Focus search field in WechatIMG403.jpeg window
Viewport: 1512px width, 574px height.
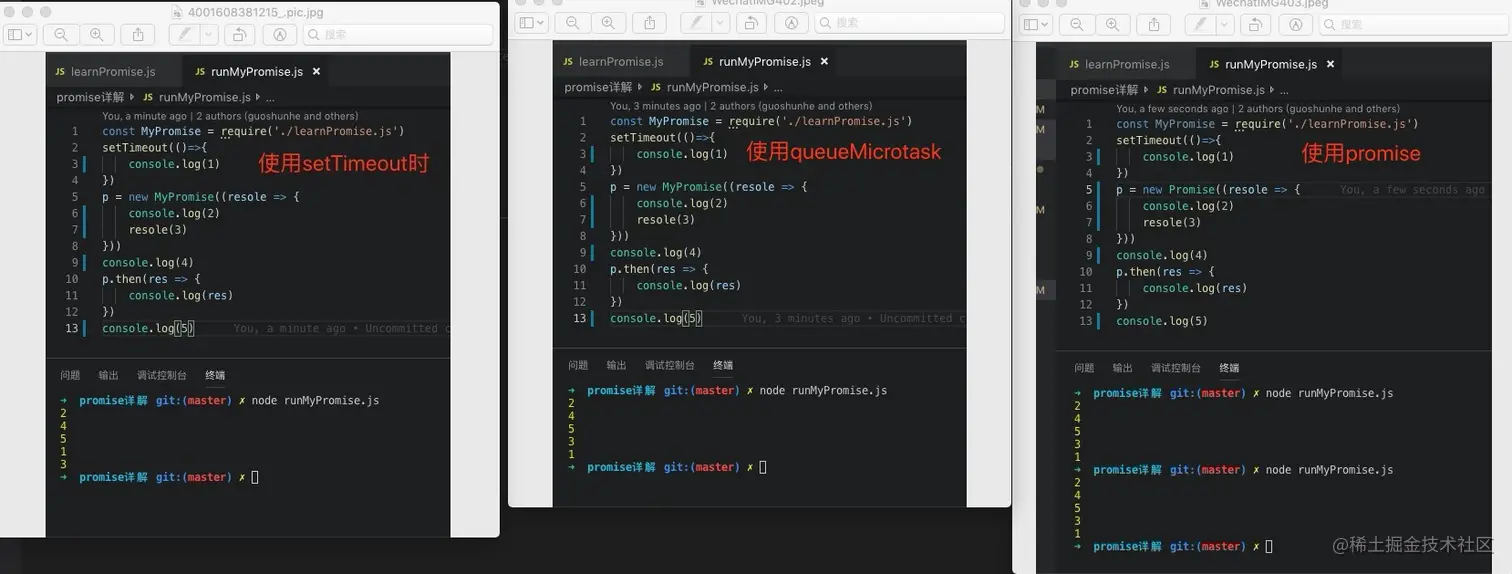[x=1415, y=24]
